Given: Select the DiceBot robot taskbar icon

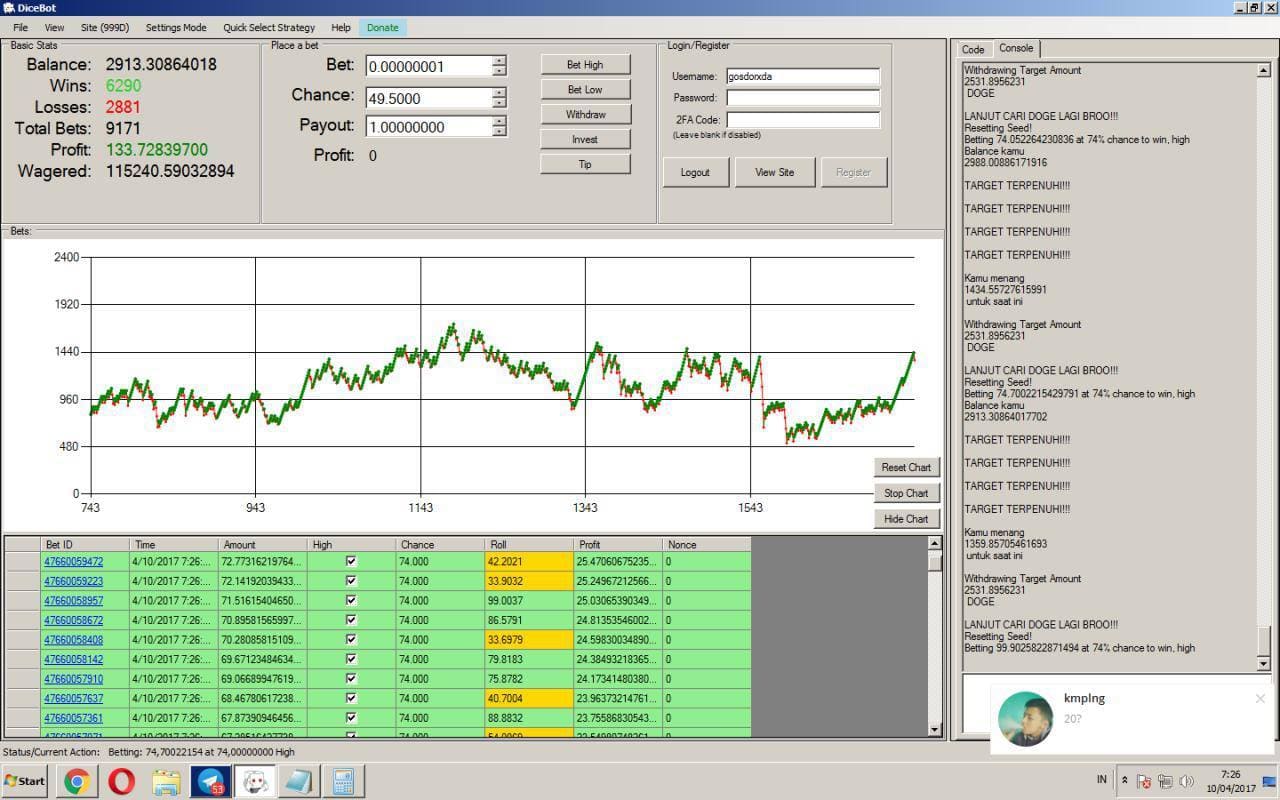Looking at the screenshot, I should [x=255, y=781].
